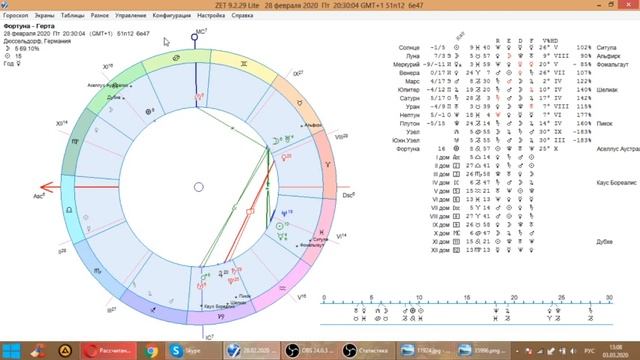Select the Венера row in the planets table
Image resolution: width=640 pixels, height=360 pixels.
(495, 73)
